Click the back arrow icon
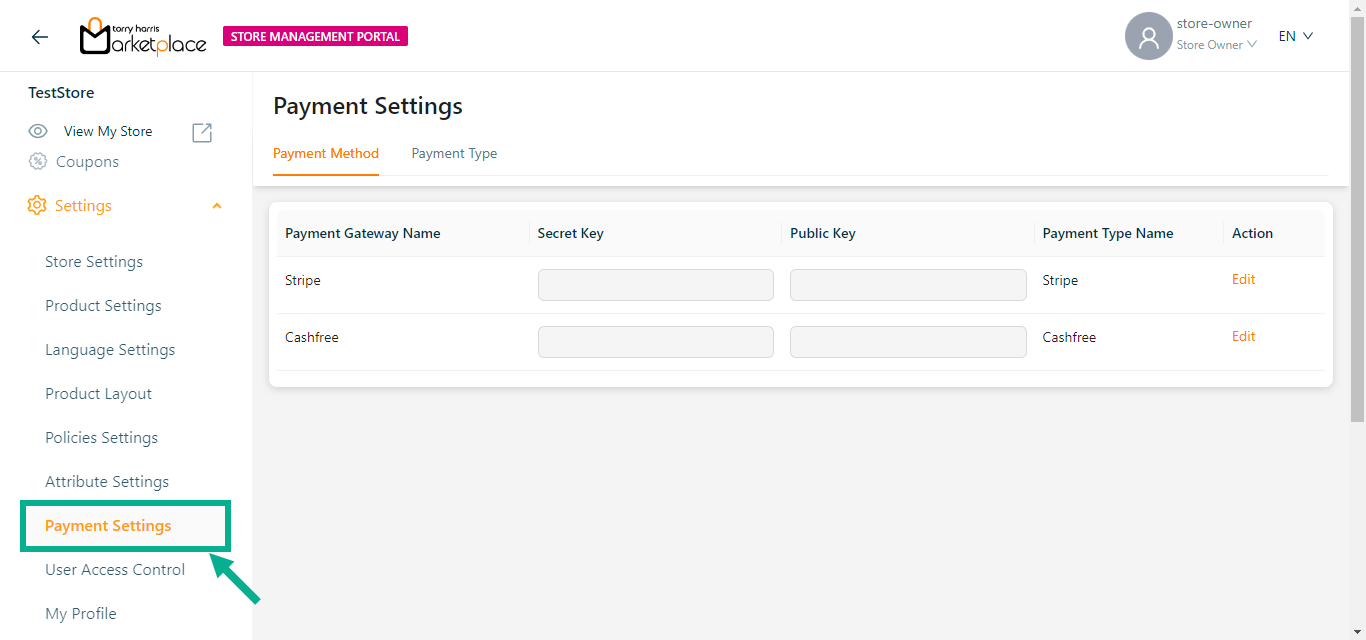Screen dimensions: 1366x640 click(x=40, y=37)
